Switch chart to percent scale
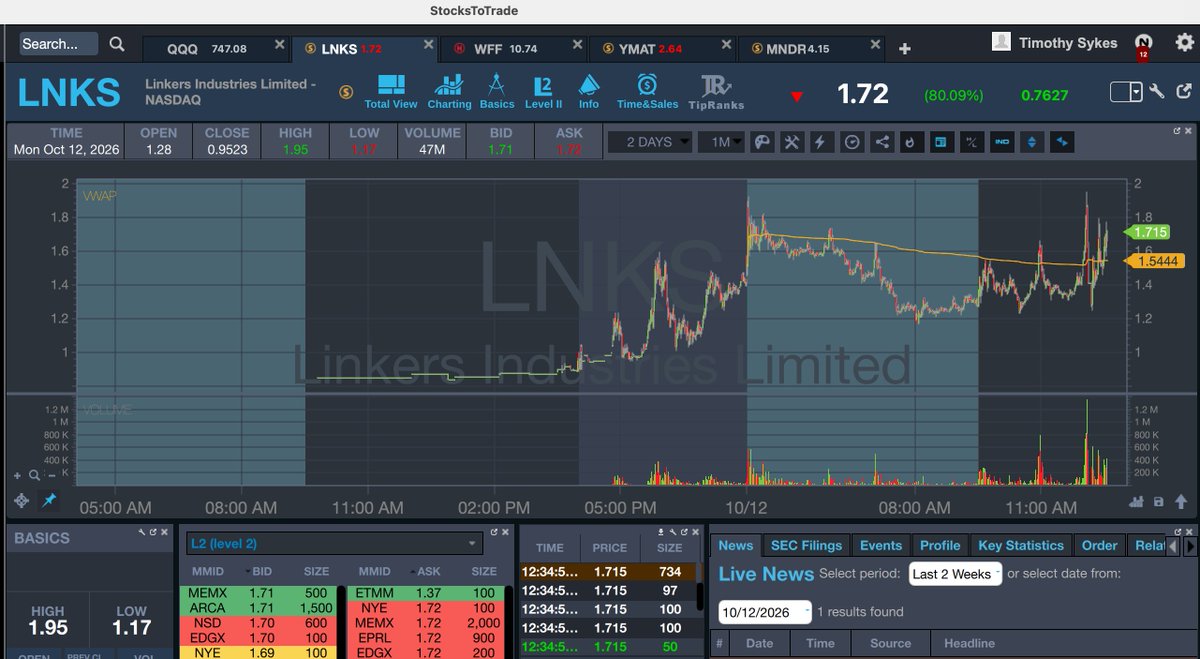Screen dimensions: 1200x659 coord(970,142)
